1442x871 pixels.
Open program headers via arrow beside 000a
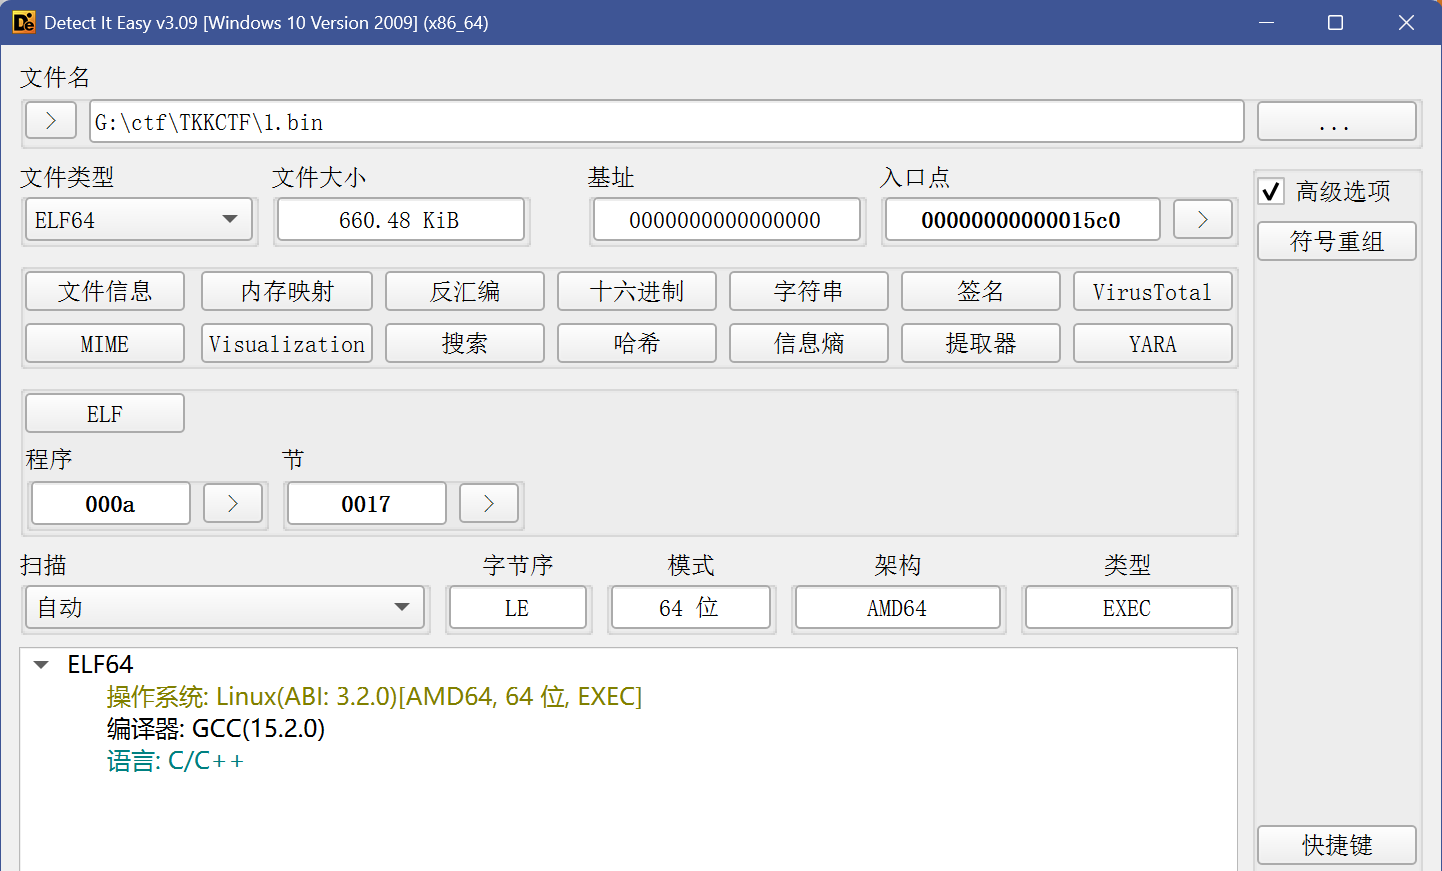click(233, 504)
